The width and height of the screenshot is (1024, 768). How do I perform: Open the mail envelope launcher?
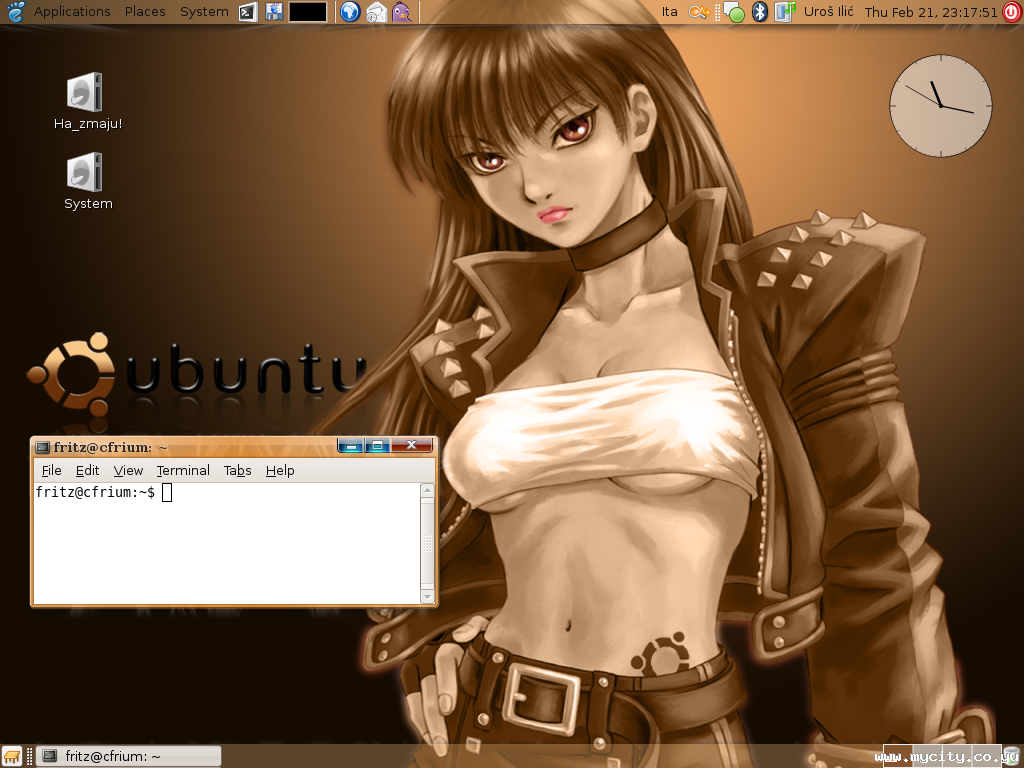pyautogui.click(x=376, y=12)
